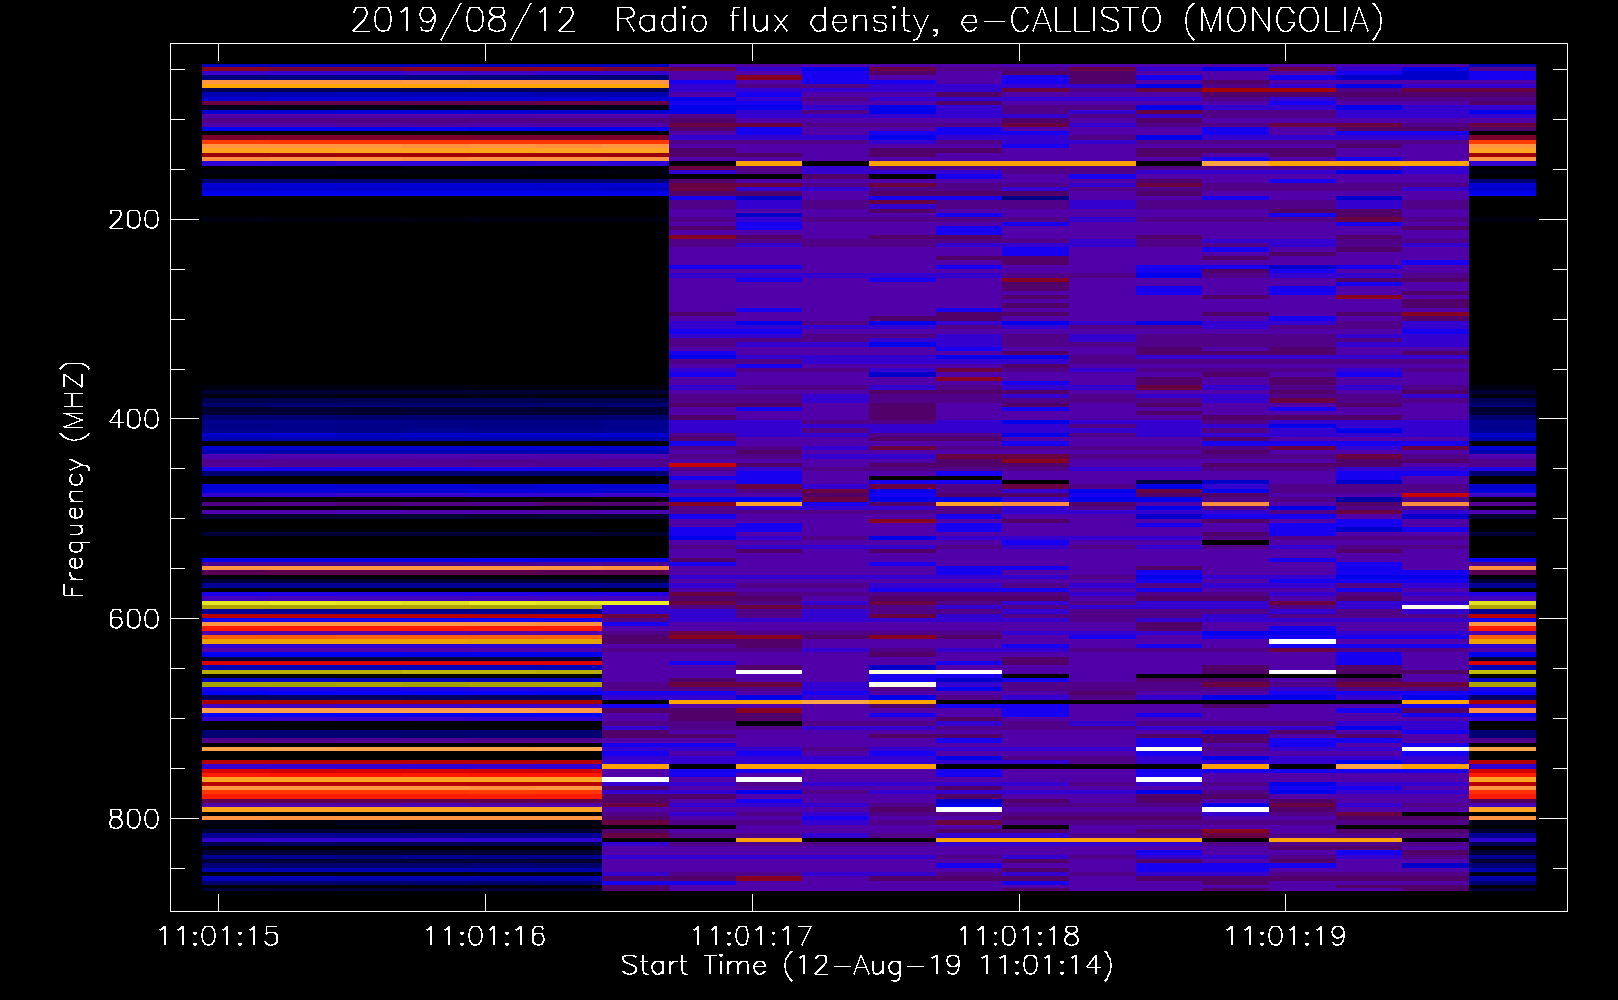Screen dimensions: 1618x1000
Task: Select the 11:01:16 time tick label
Action: [x=485, y=937]
